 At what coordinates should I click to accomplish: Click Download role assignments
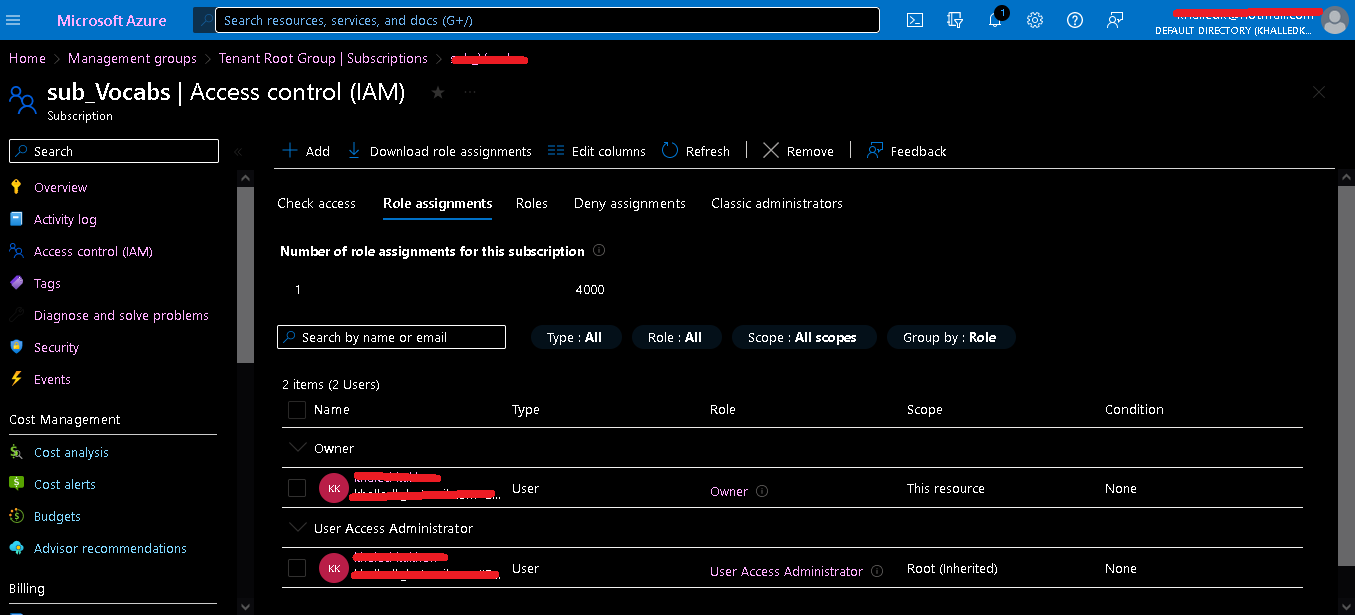click(439, 151)
